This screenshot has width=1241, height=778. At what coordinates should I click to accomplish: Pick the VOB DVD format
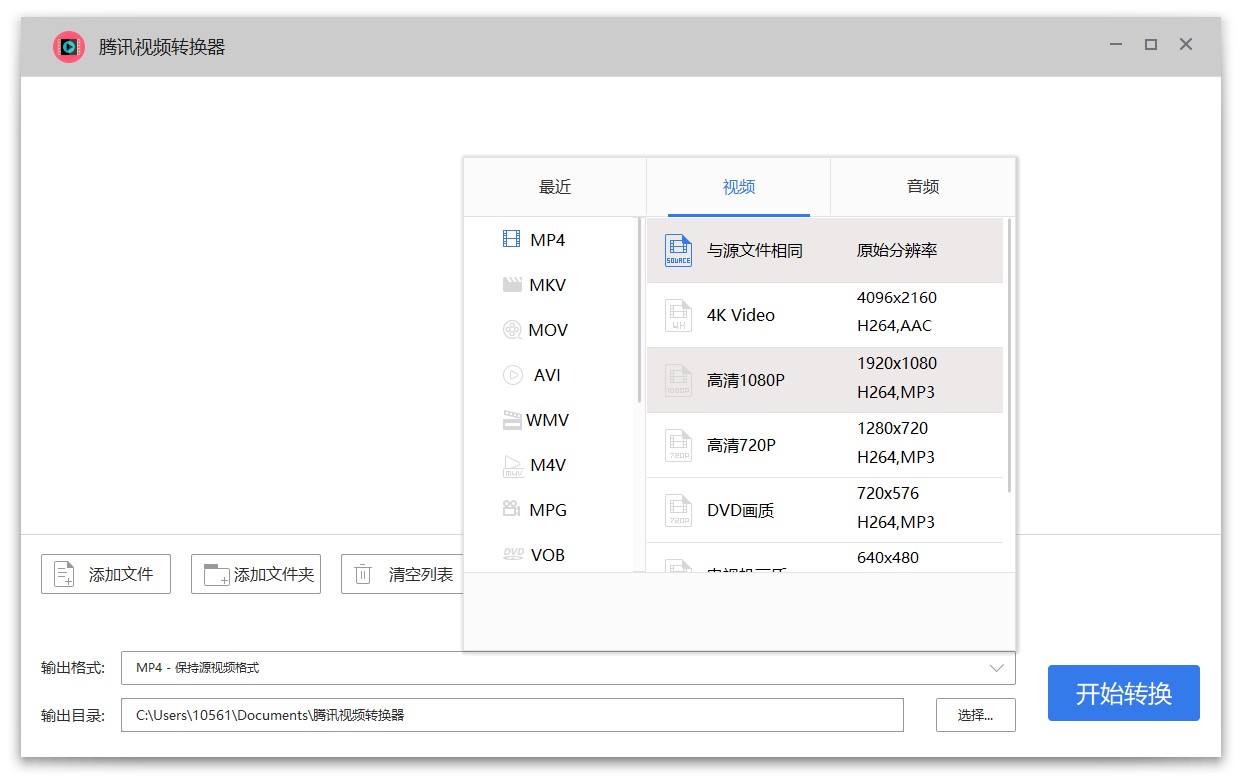535,555
